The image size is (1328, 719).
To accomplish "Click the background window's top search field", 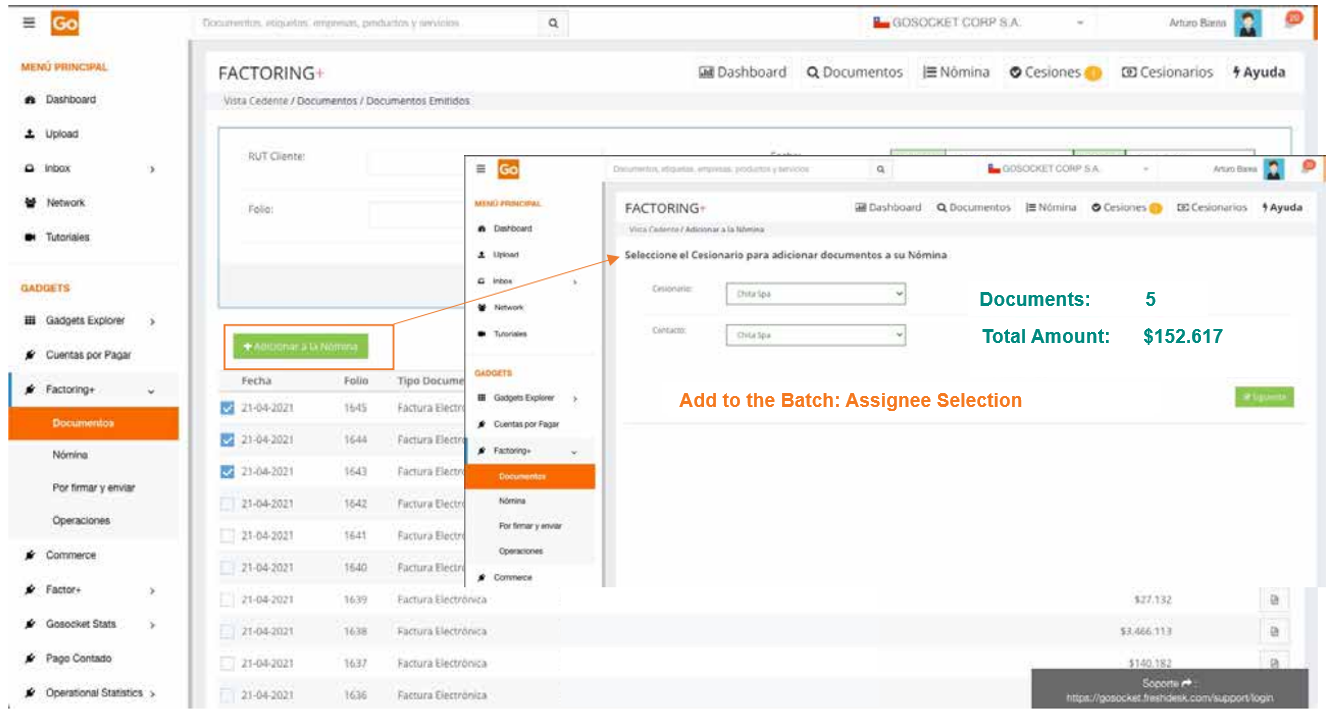I will (x=368, y=23).
